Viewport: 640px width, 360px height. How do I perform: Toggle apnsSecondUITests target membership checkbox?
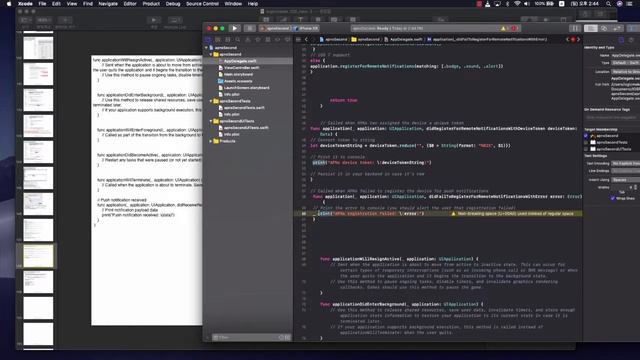point(586,149)
